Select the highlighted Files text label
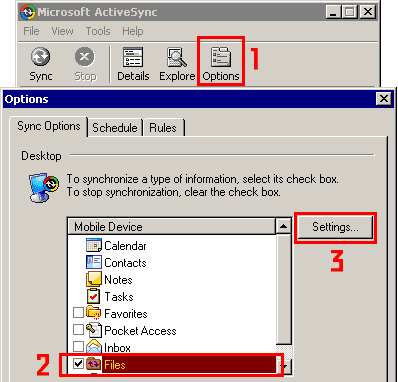The height and width of the screenshot is (382, 398). (x=115, y=365)
